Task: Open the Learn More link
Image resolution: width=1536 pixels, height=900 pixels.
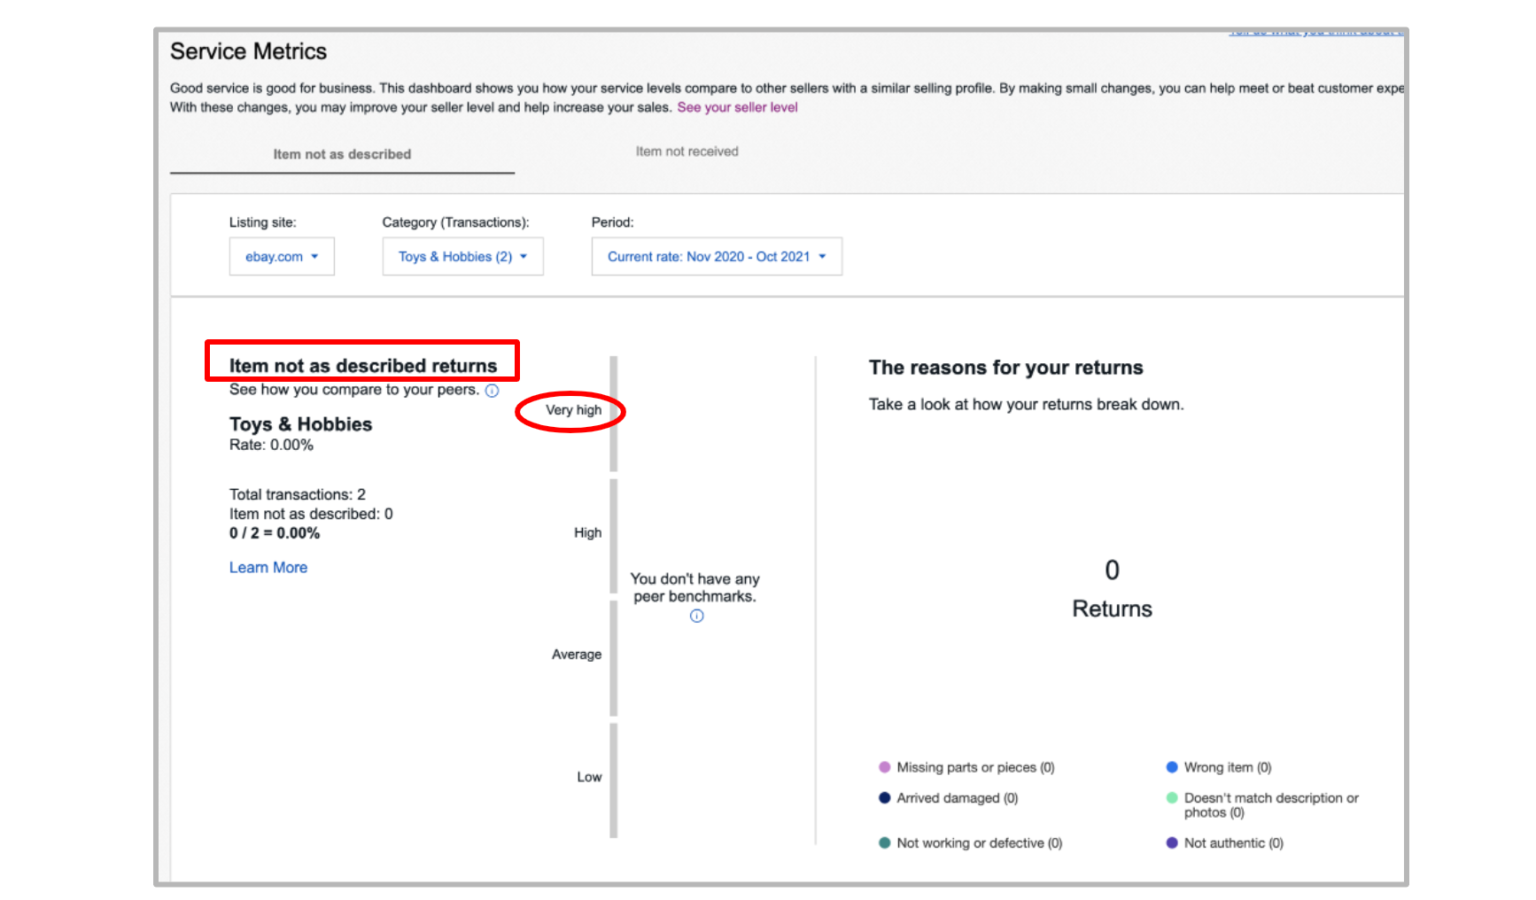Action: (x=268, y=568)
